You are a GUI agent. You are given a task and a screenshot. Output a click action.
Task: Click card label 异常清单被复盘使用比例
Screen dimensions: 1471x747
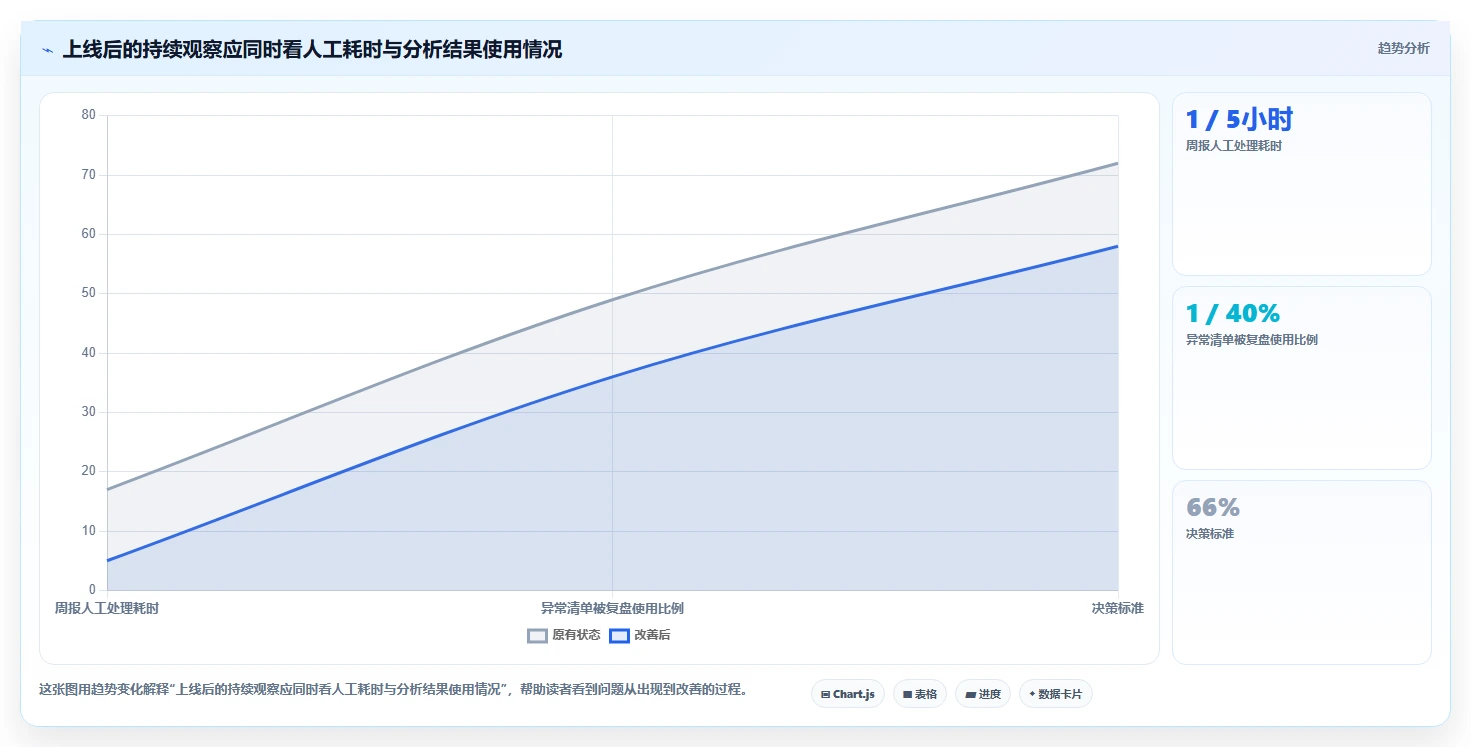[1251, 340]
